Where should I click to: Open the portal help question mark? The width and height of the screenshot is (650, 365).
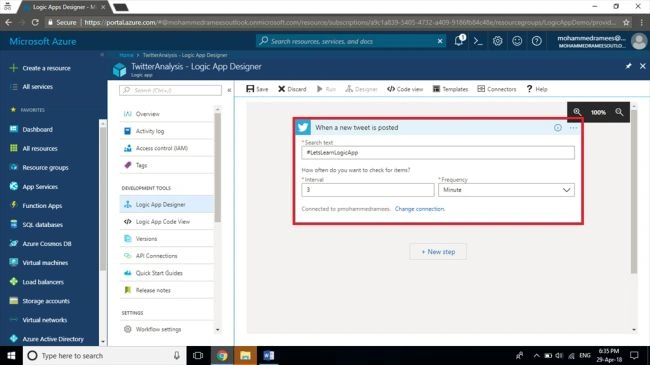coord(536,41)
